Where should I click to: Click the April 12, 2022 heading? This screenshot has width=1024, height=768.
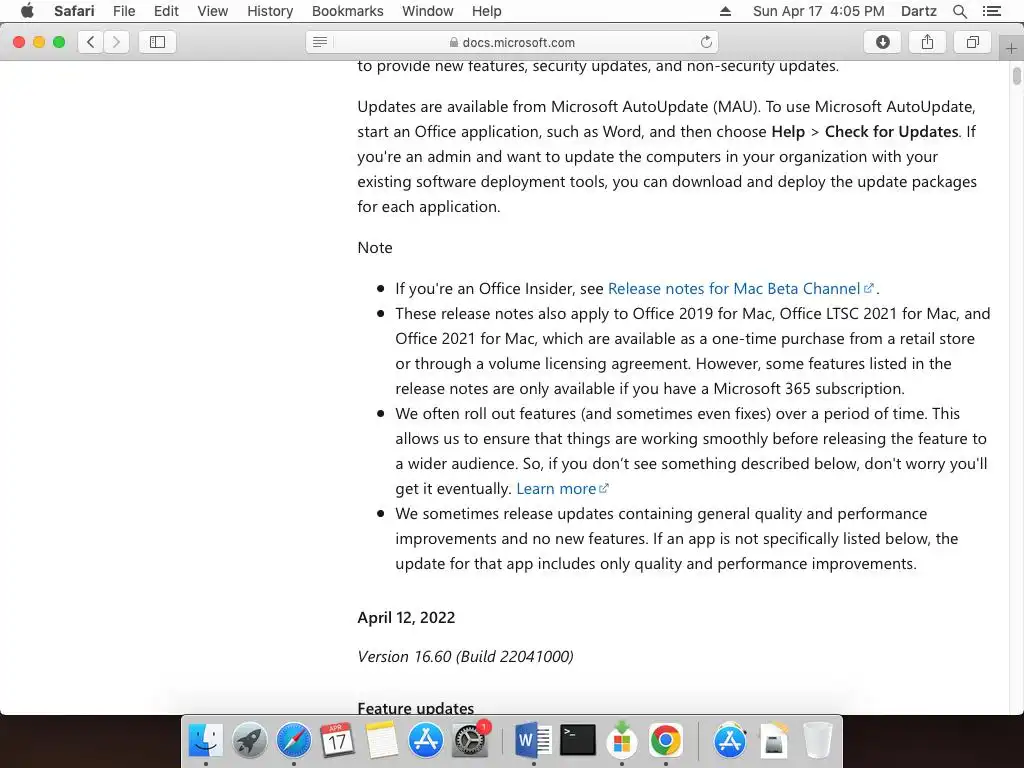[406, 618]
